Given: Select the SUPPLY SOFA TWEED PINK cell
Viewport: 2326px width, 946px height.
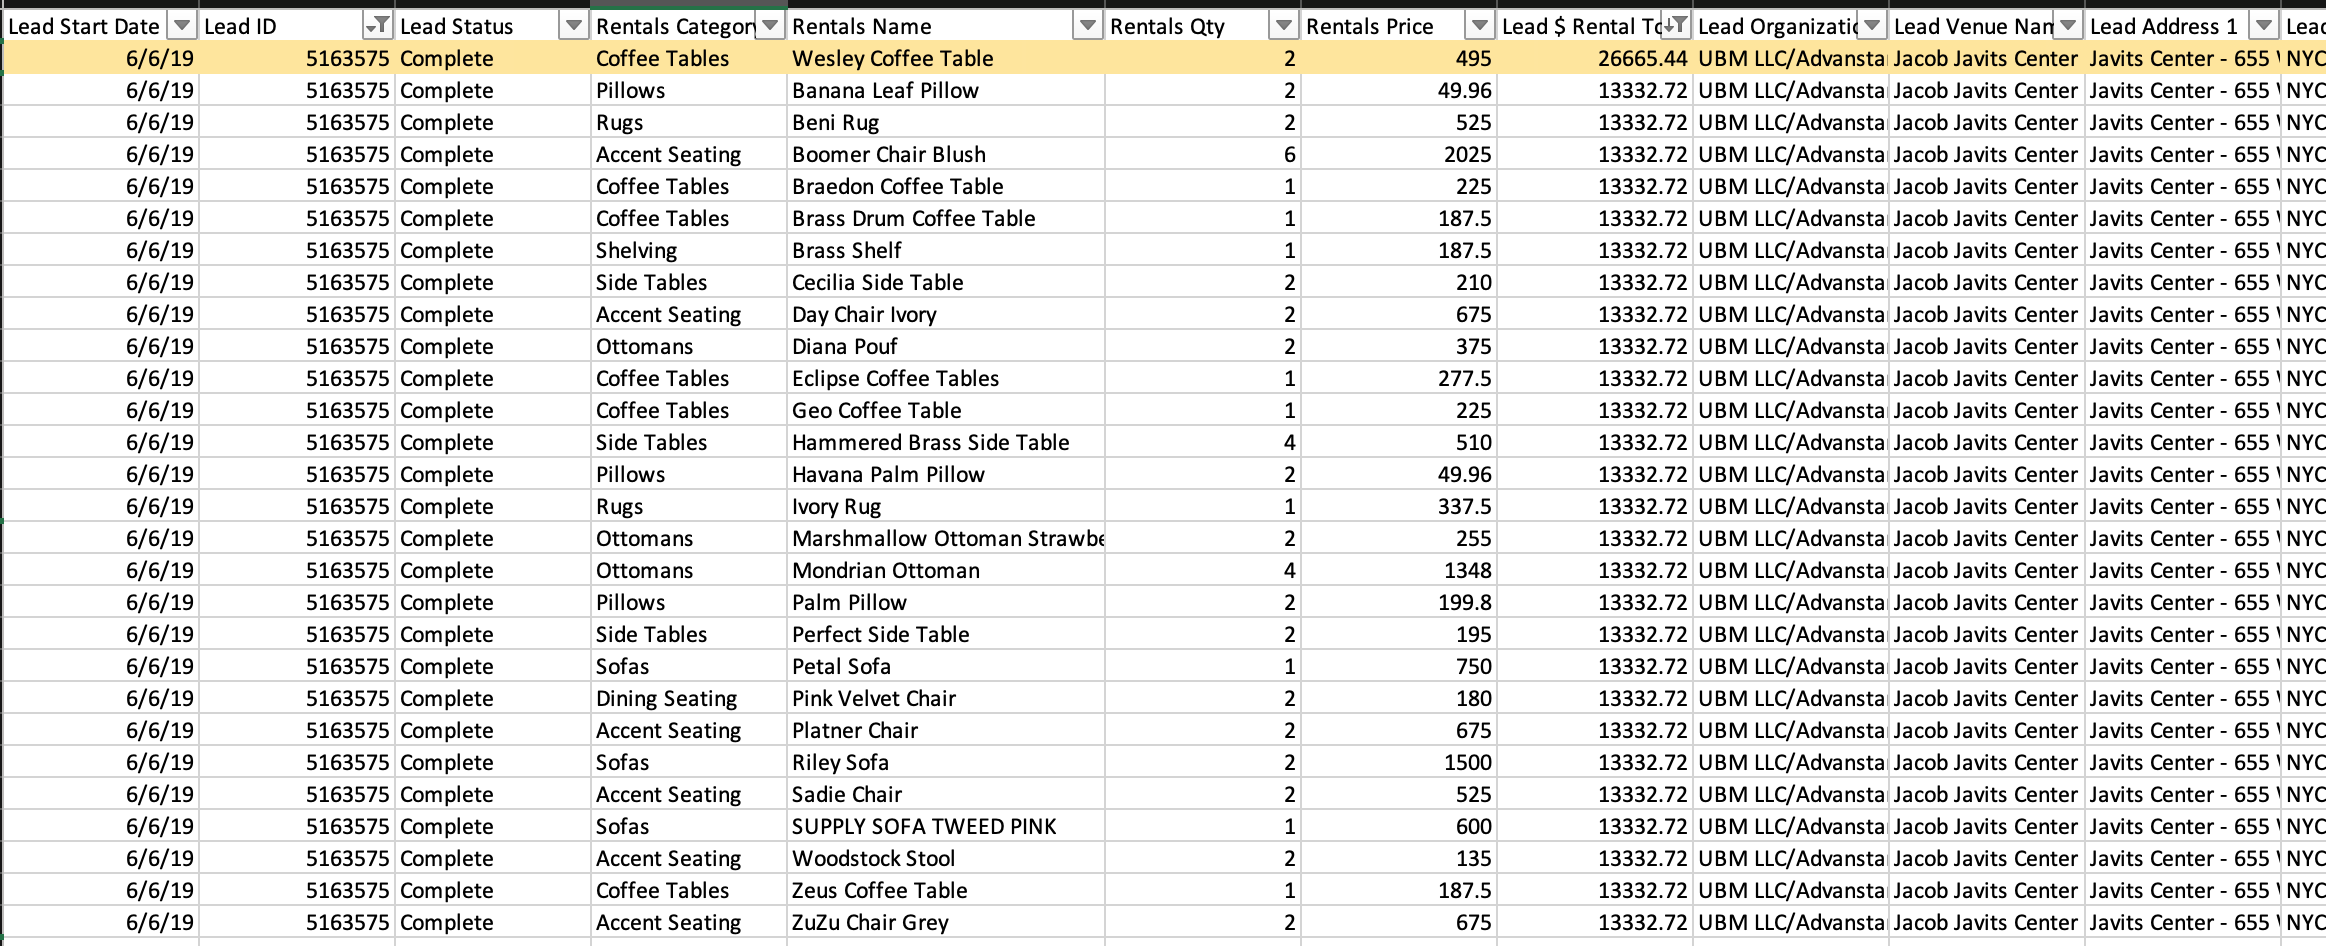Looking at the screenshot, I should tap(923, 827).
